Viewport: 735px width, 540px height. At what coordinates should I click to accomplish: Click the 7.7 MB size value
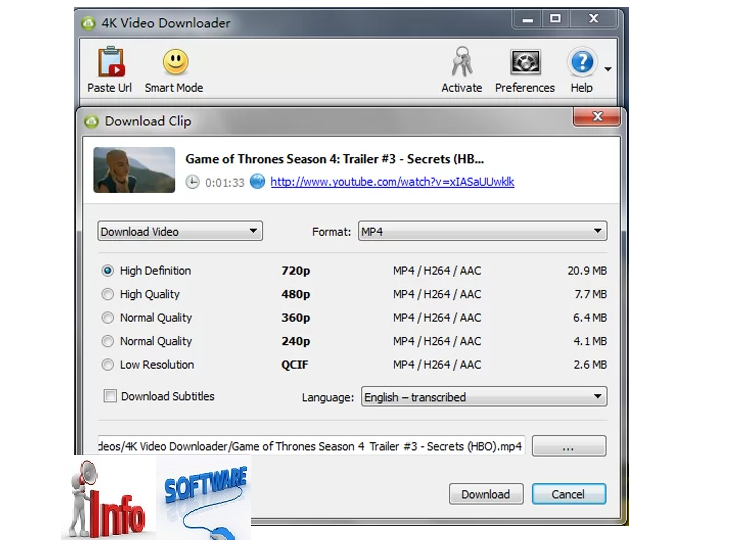pos(591,294)
